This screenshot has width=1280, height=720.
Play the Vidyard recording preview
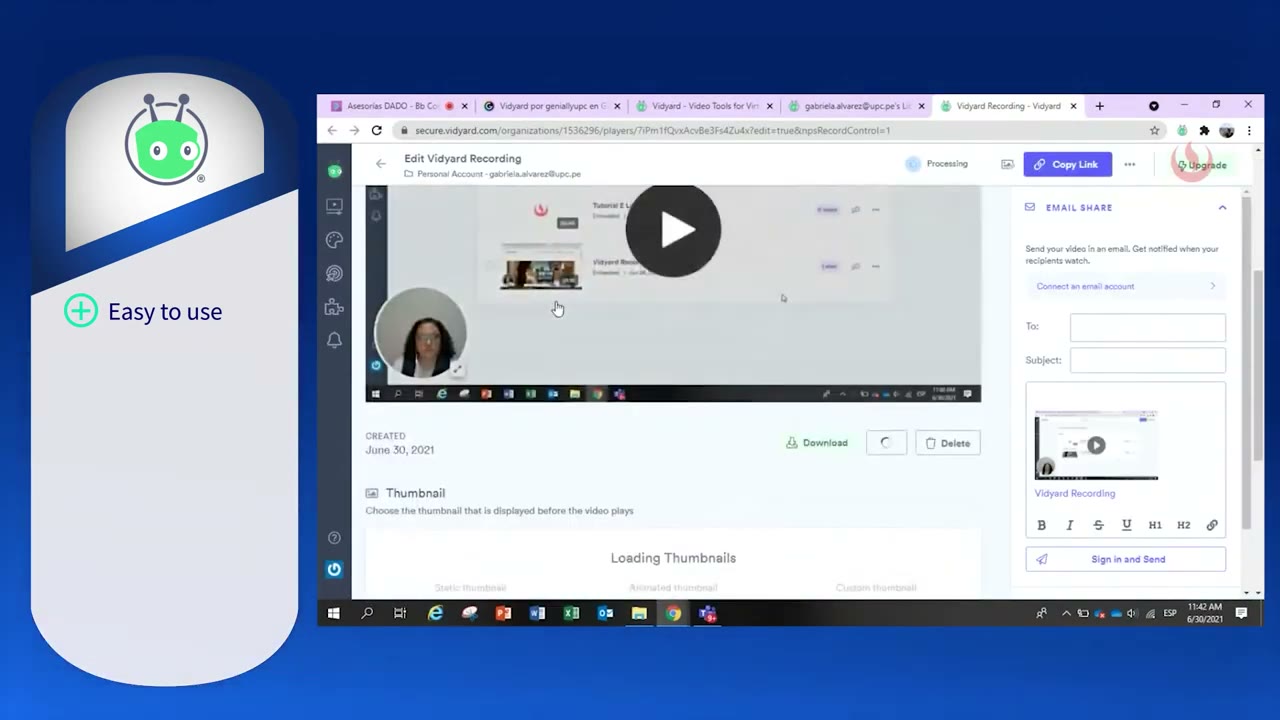tap(673, 230)
